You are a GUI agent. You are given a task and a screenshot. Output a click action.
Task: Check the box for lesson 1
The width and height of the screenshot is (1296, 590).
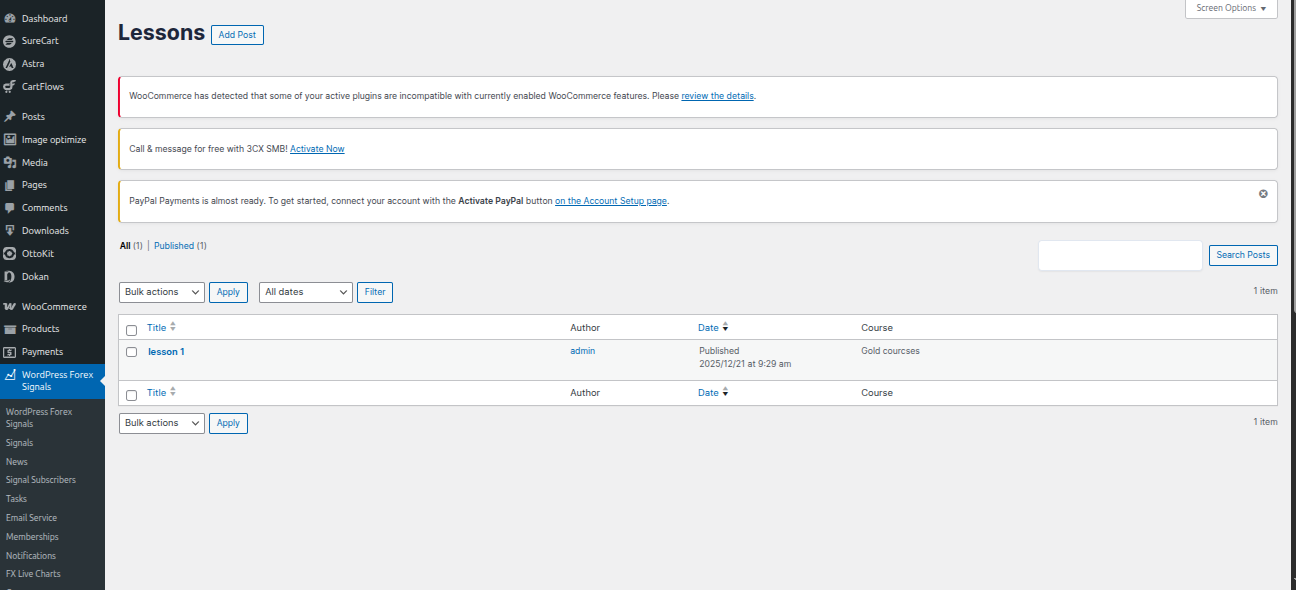pos(131,352)
